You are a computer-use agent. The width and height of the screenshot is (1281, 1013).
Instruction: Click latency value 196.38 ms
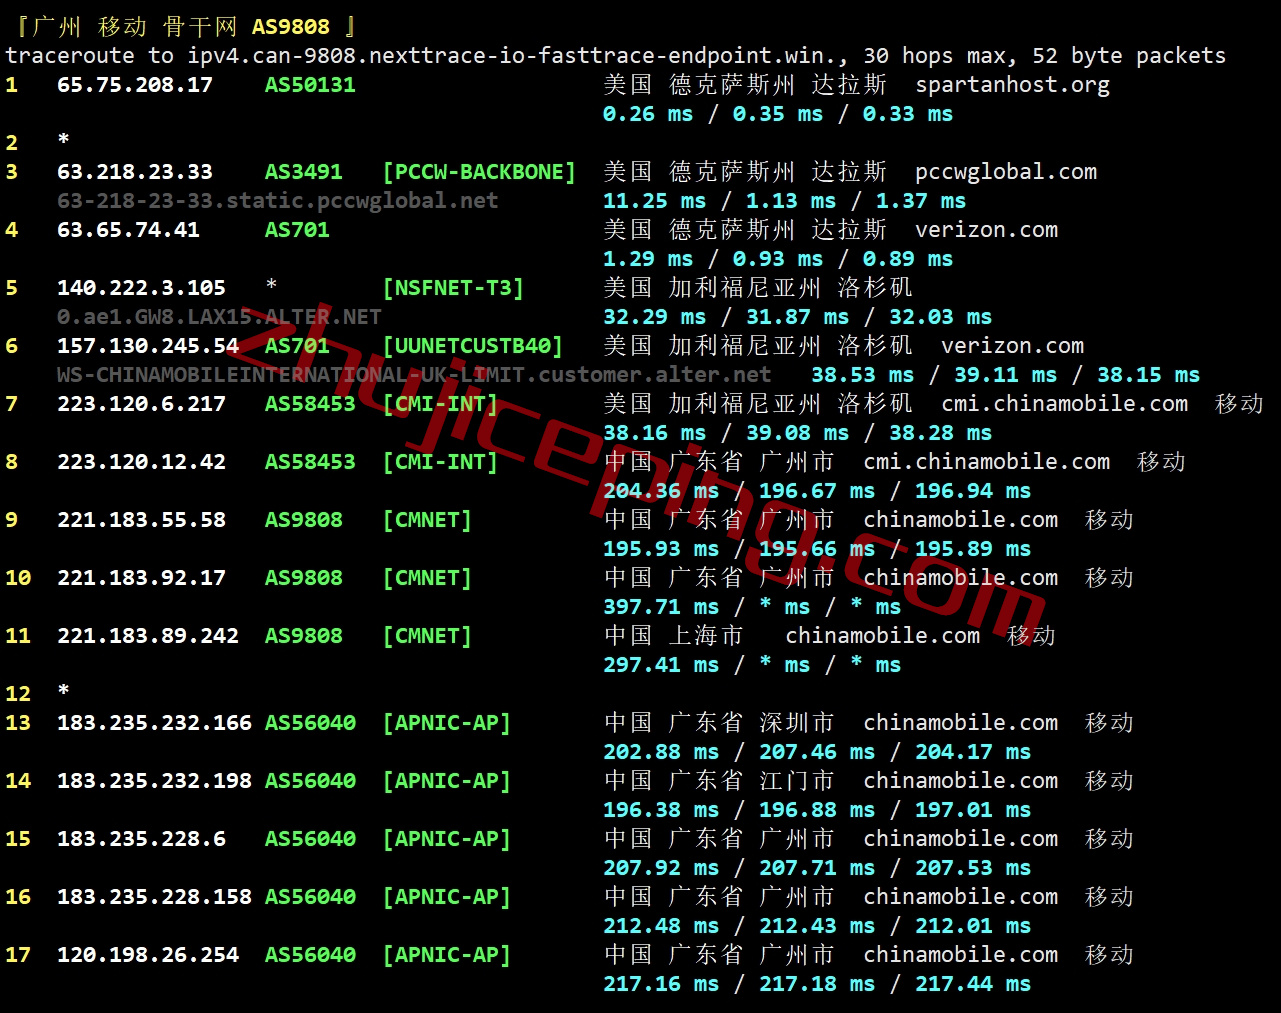(x=661, y=810)
